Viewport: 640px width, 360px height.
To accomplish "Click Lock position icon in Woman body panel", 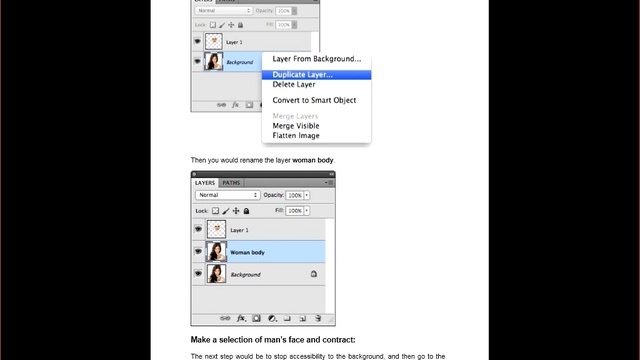I will (236, 211).
